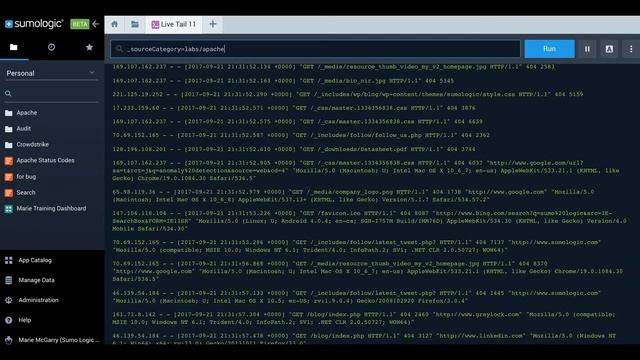Viewport: 640px width, 360px height.
Task: Open the Apache Status Codes saved search
Action: [45, 160]
